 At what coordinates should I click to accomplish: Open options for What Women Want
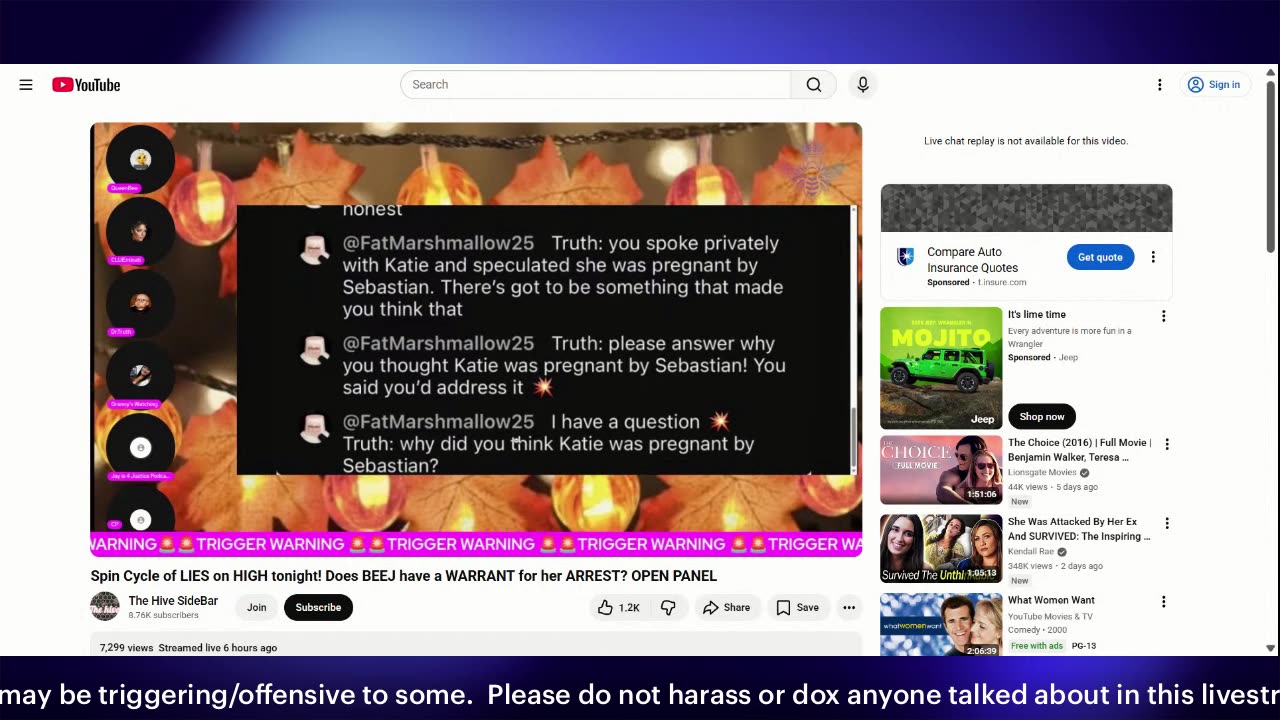[x=1163, y=602]
